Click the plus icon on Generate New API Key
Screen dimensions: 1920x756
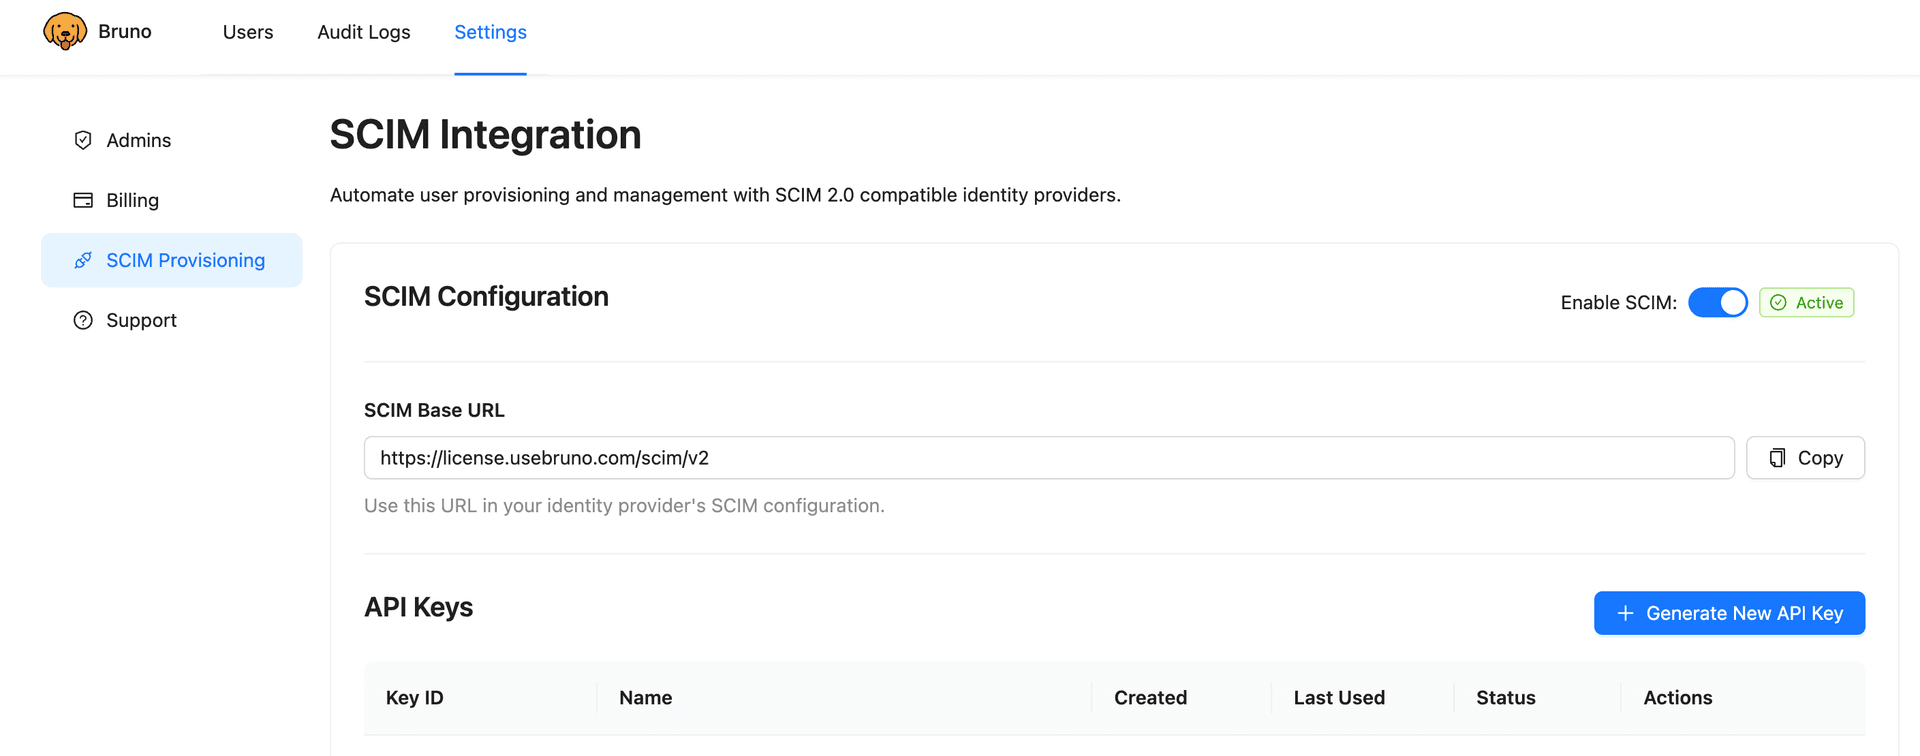click(x=1625, y=613)
